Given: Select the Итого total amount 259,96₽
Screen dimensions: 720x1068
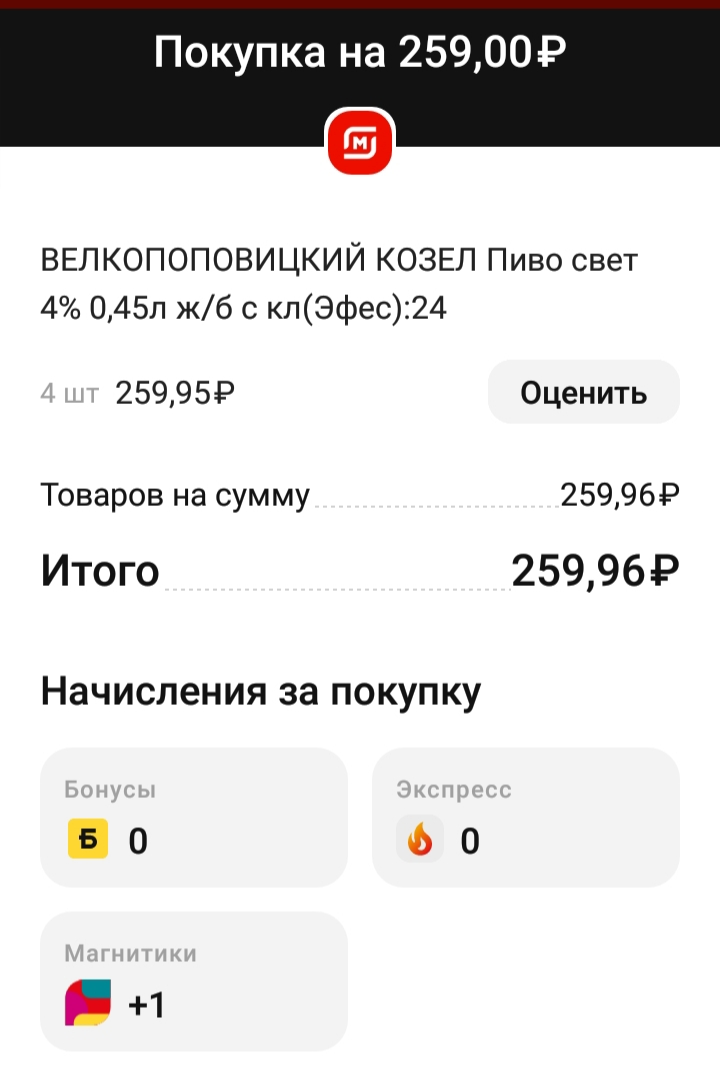Looking at the screenshot, I should (595, 571).
